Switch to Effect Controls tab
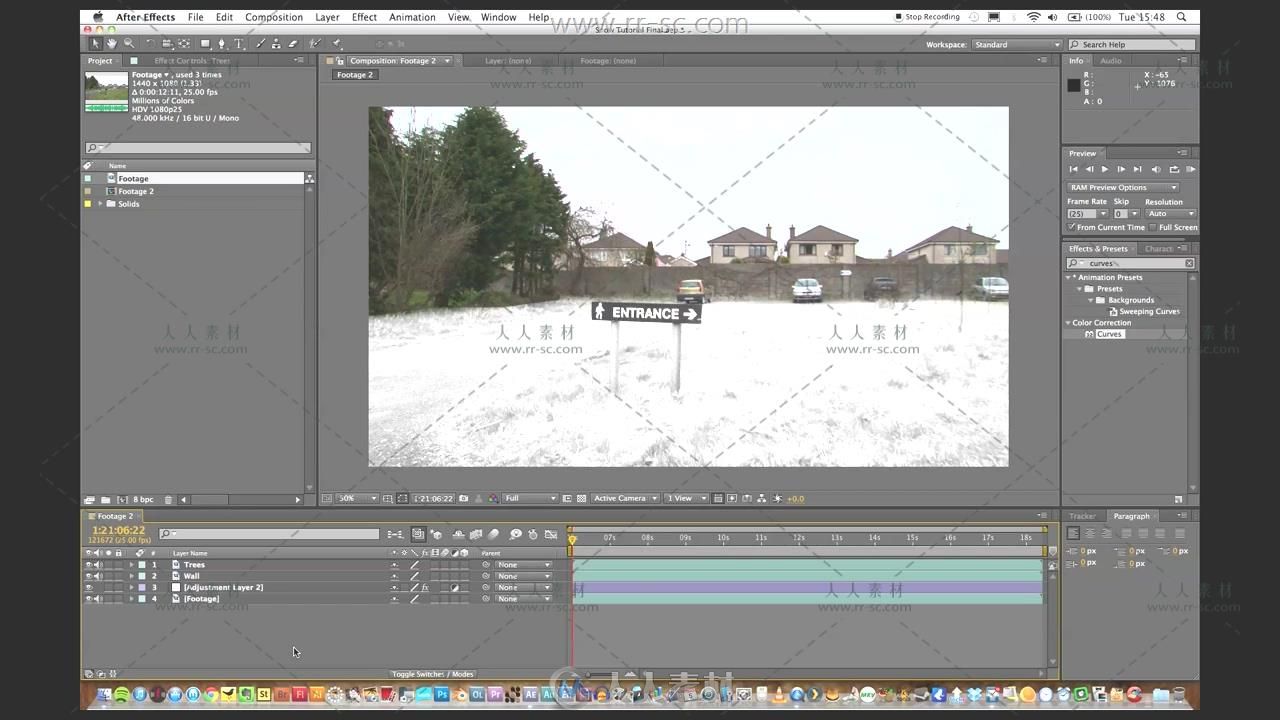The image size is (1280, 720). pyautogui.click(x=191, y=61)
